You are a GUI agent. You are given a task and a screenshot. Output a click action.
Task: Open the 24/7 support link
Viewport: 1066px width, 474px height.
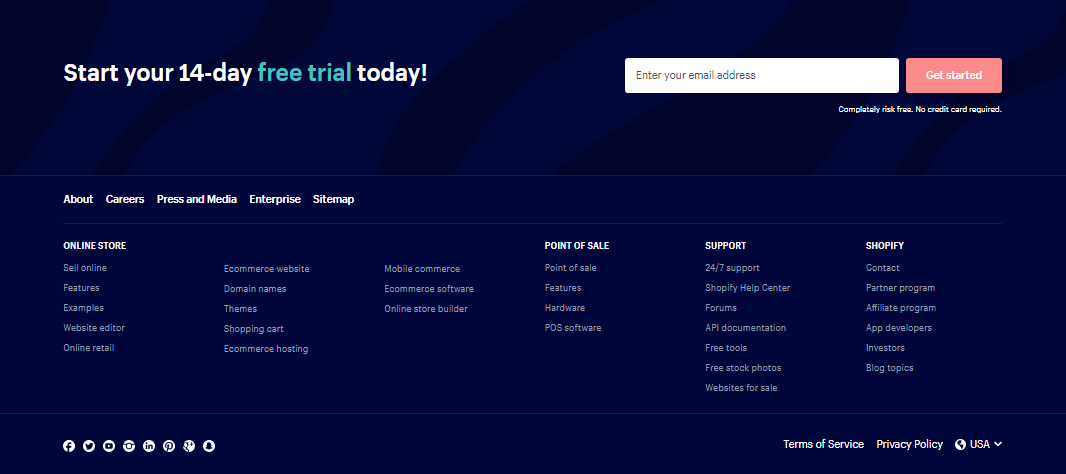pos(732,268)
